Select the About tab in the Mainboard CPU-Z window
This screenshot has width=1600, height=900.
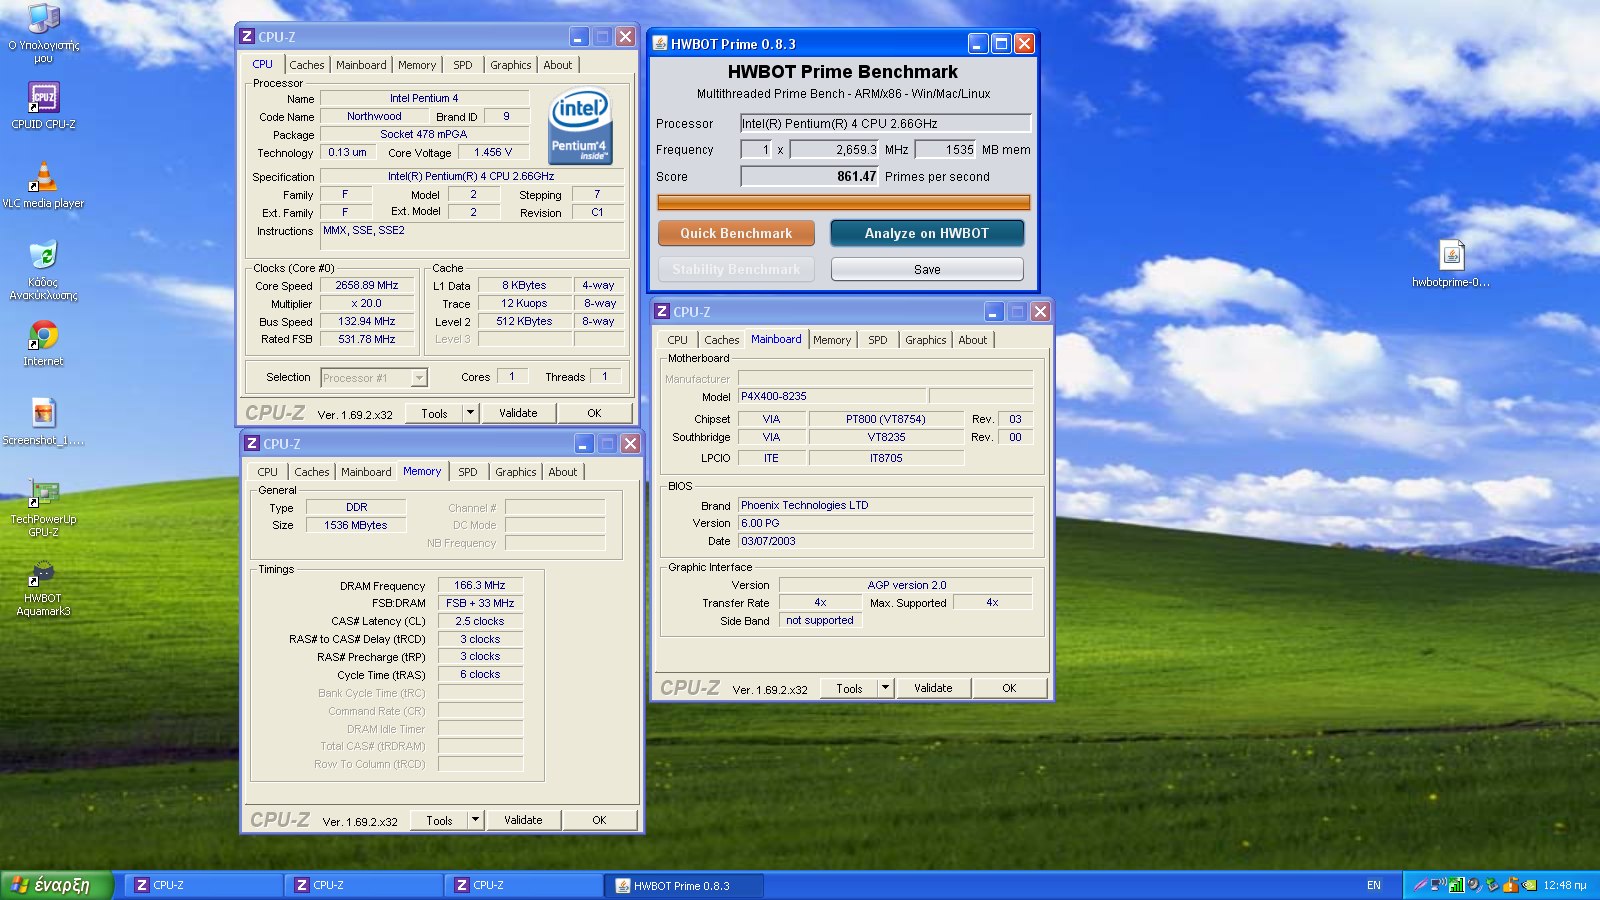point(973,340)
